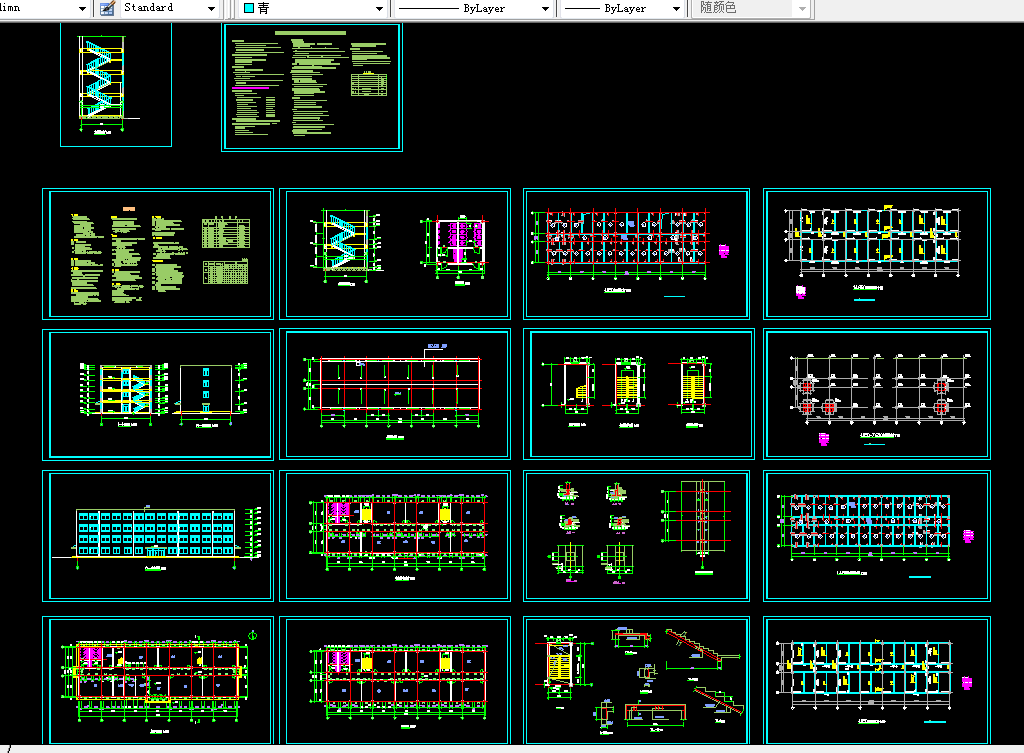
Task: Select the column footing details sheet
Action: click(x=637, y=536)
